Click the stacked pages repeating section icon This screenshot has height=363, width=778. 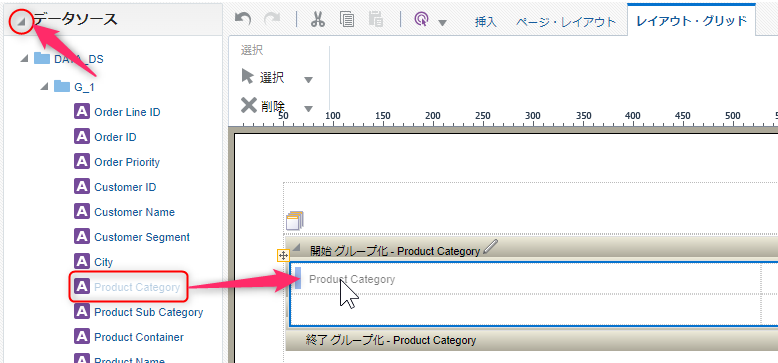[x=295, y=221]
